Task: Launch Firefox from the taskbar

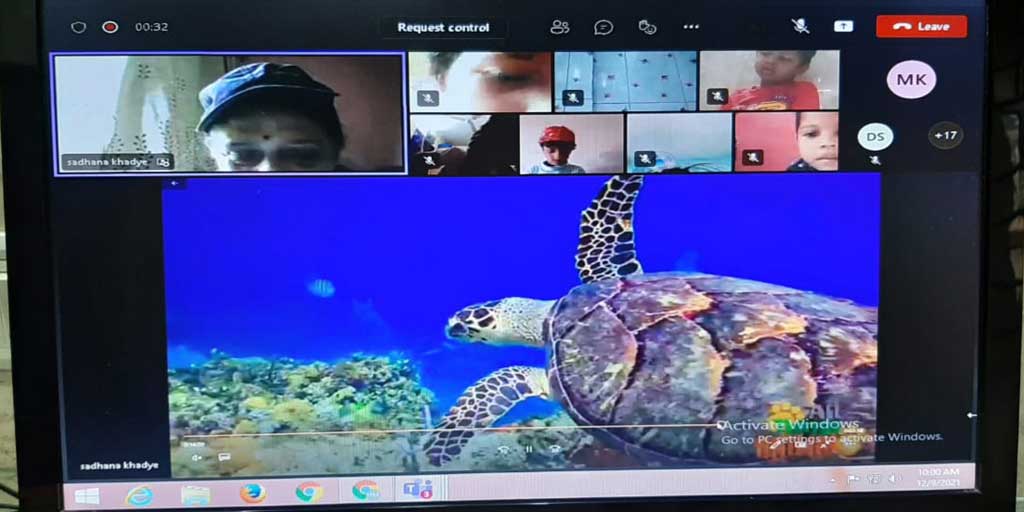Action: tap(253, 493)
